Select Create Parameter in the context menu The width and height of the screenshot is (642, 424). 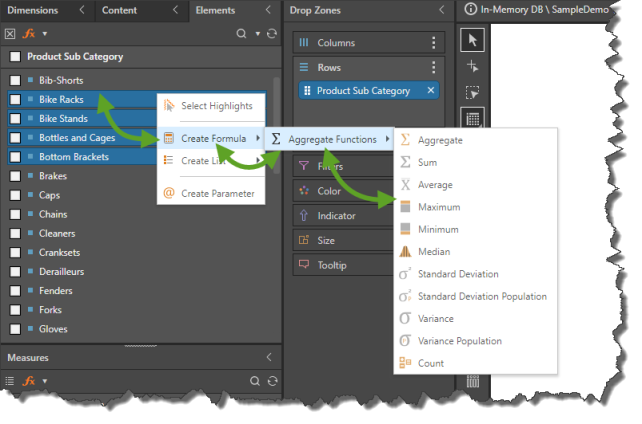[x=217, y=193]
